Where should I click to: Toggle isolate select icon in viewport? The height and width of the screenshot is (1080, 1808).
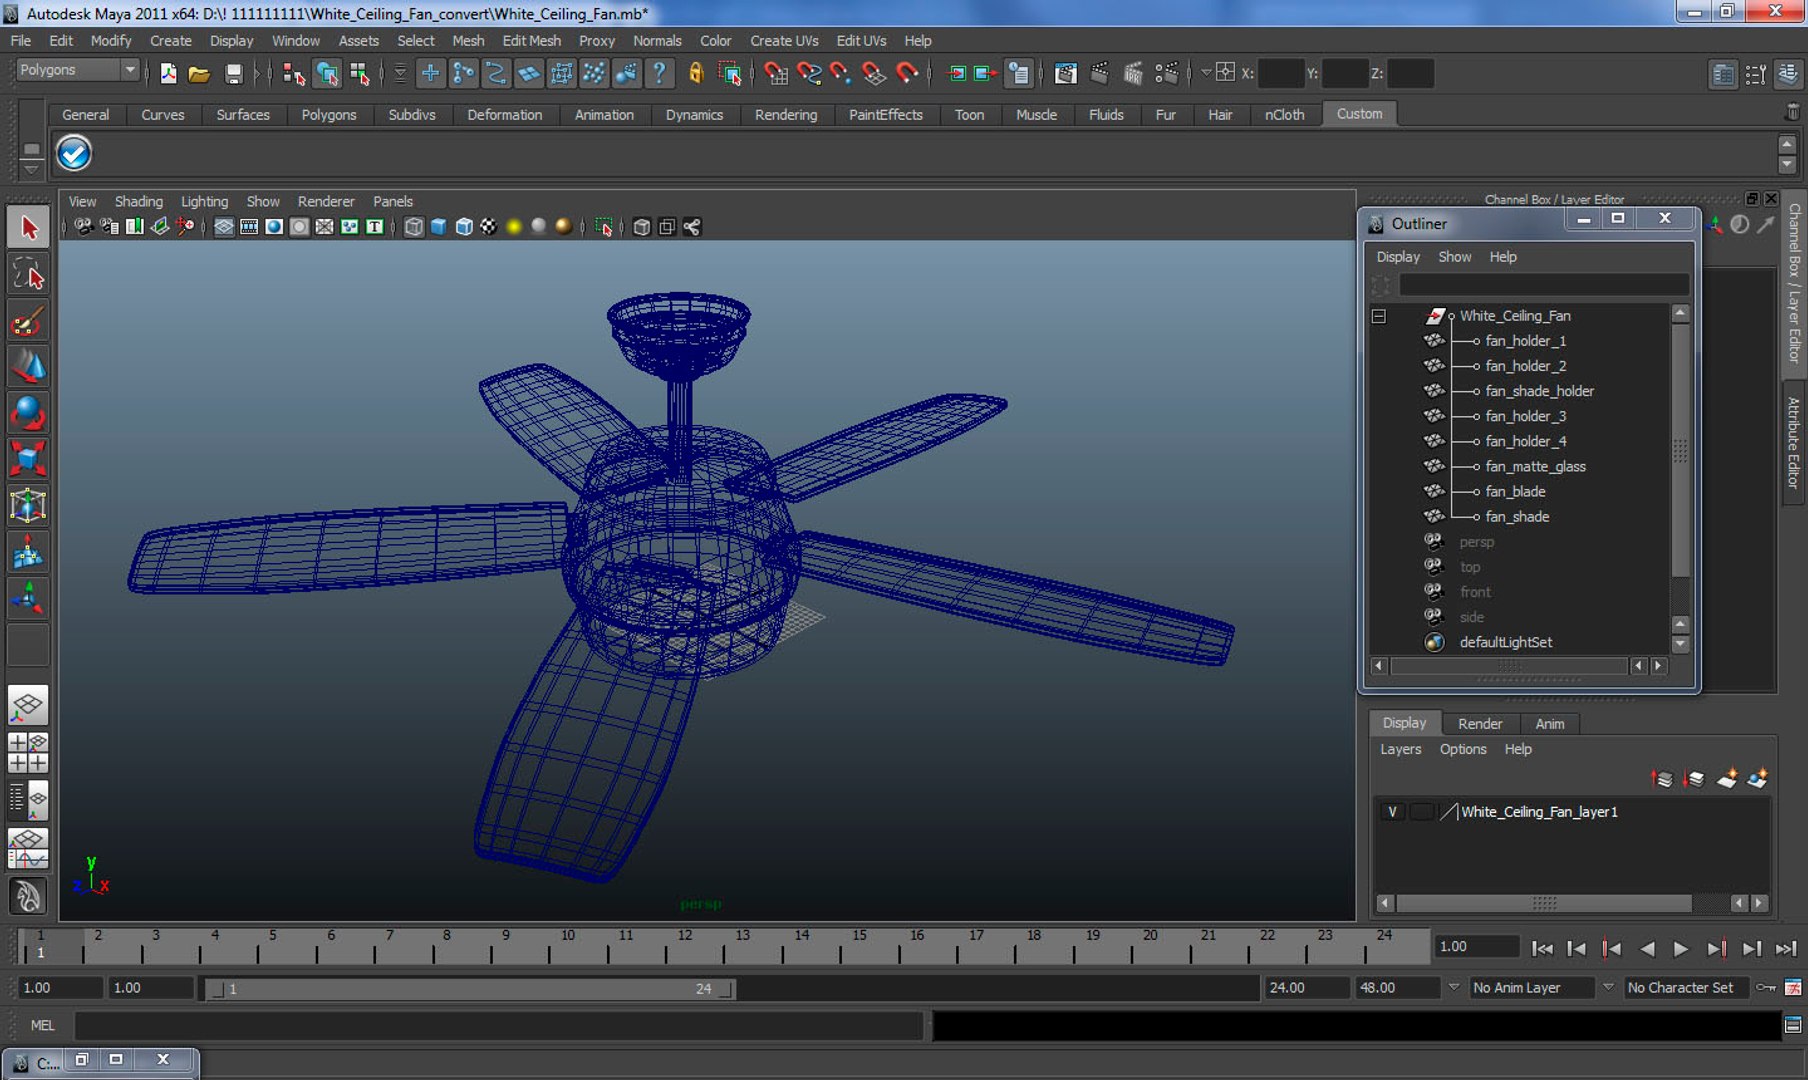coord(604,227)
